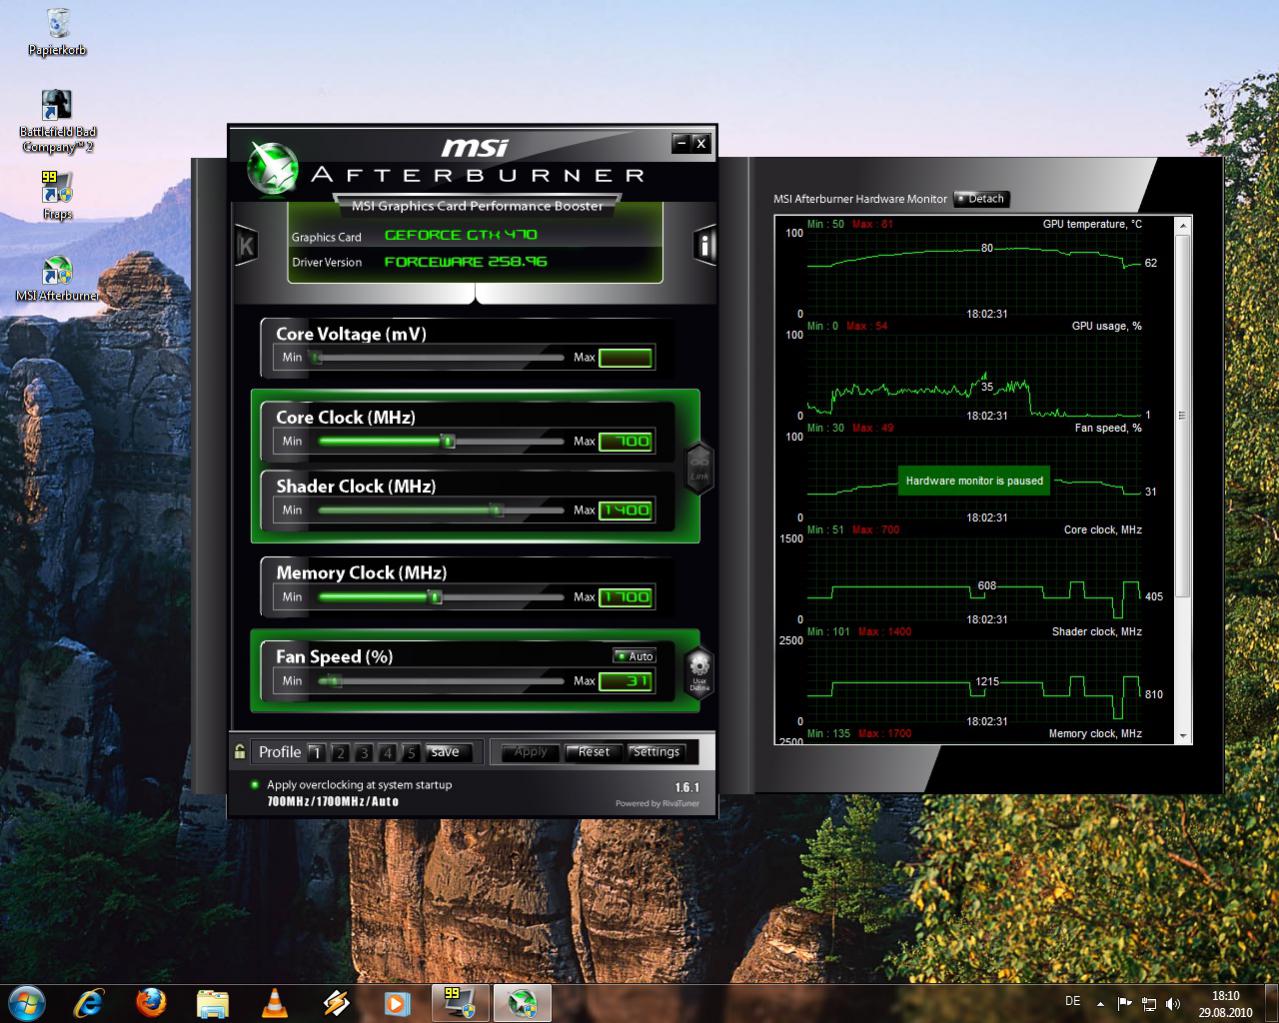Open the Kombustor K side button
Screen dimensions: 1279x1023
pyautogui.click(x=246, y=245)
